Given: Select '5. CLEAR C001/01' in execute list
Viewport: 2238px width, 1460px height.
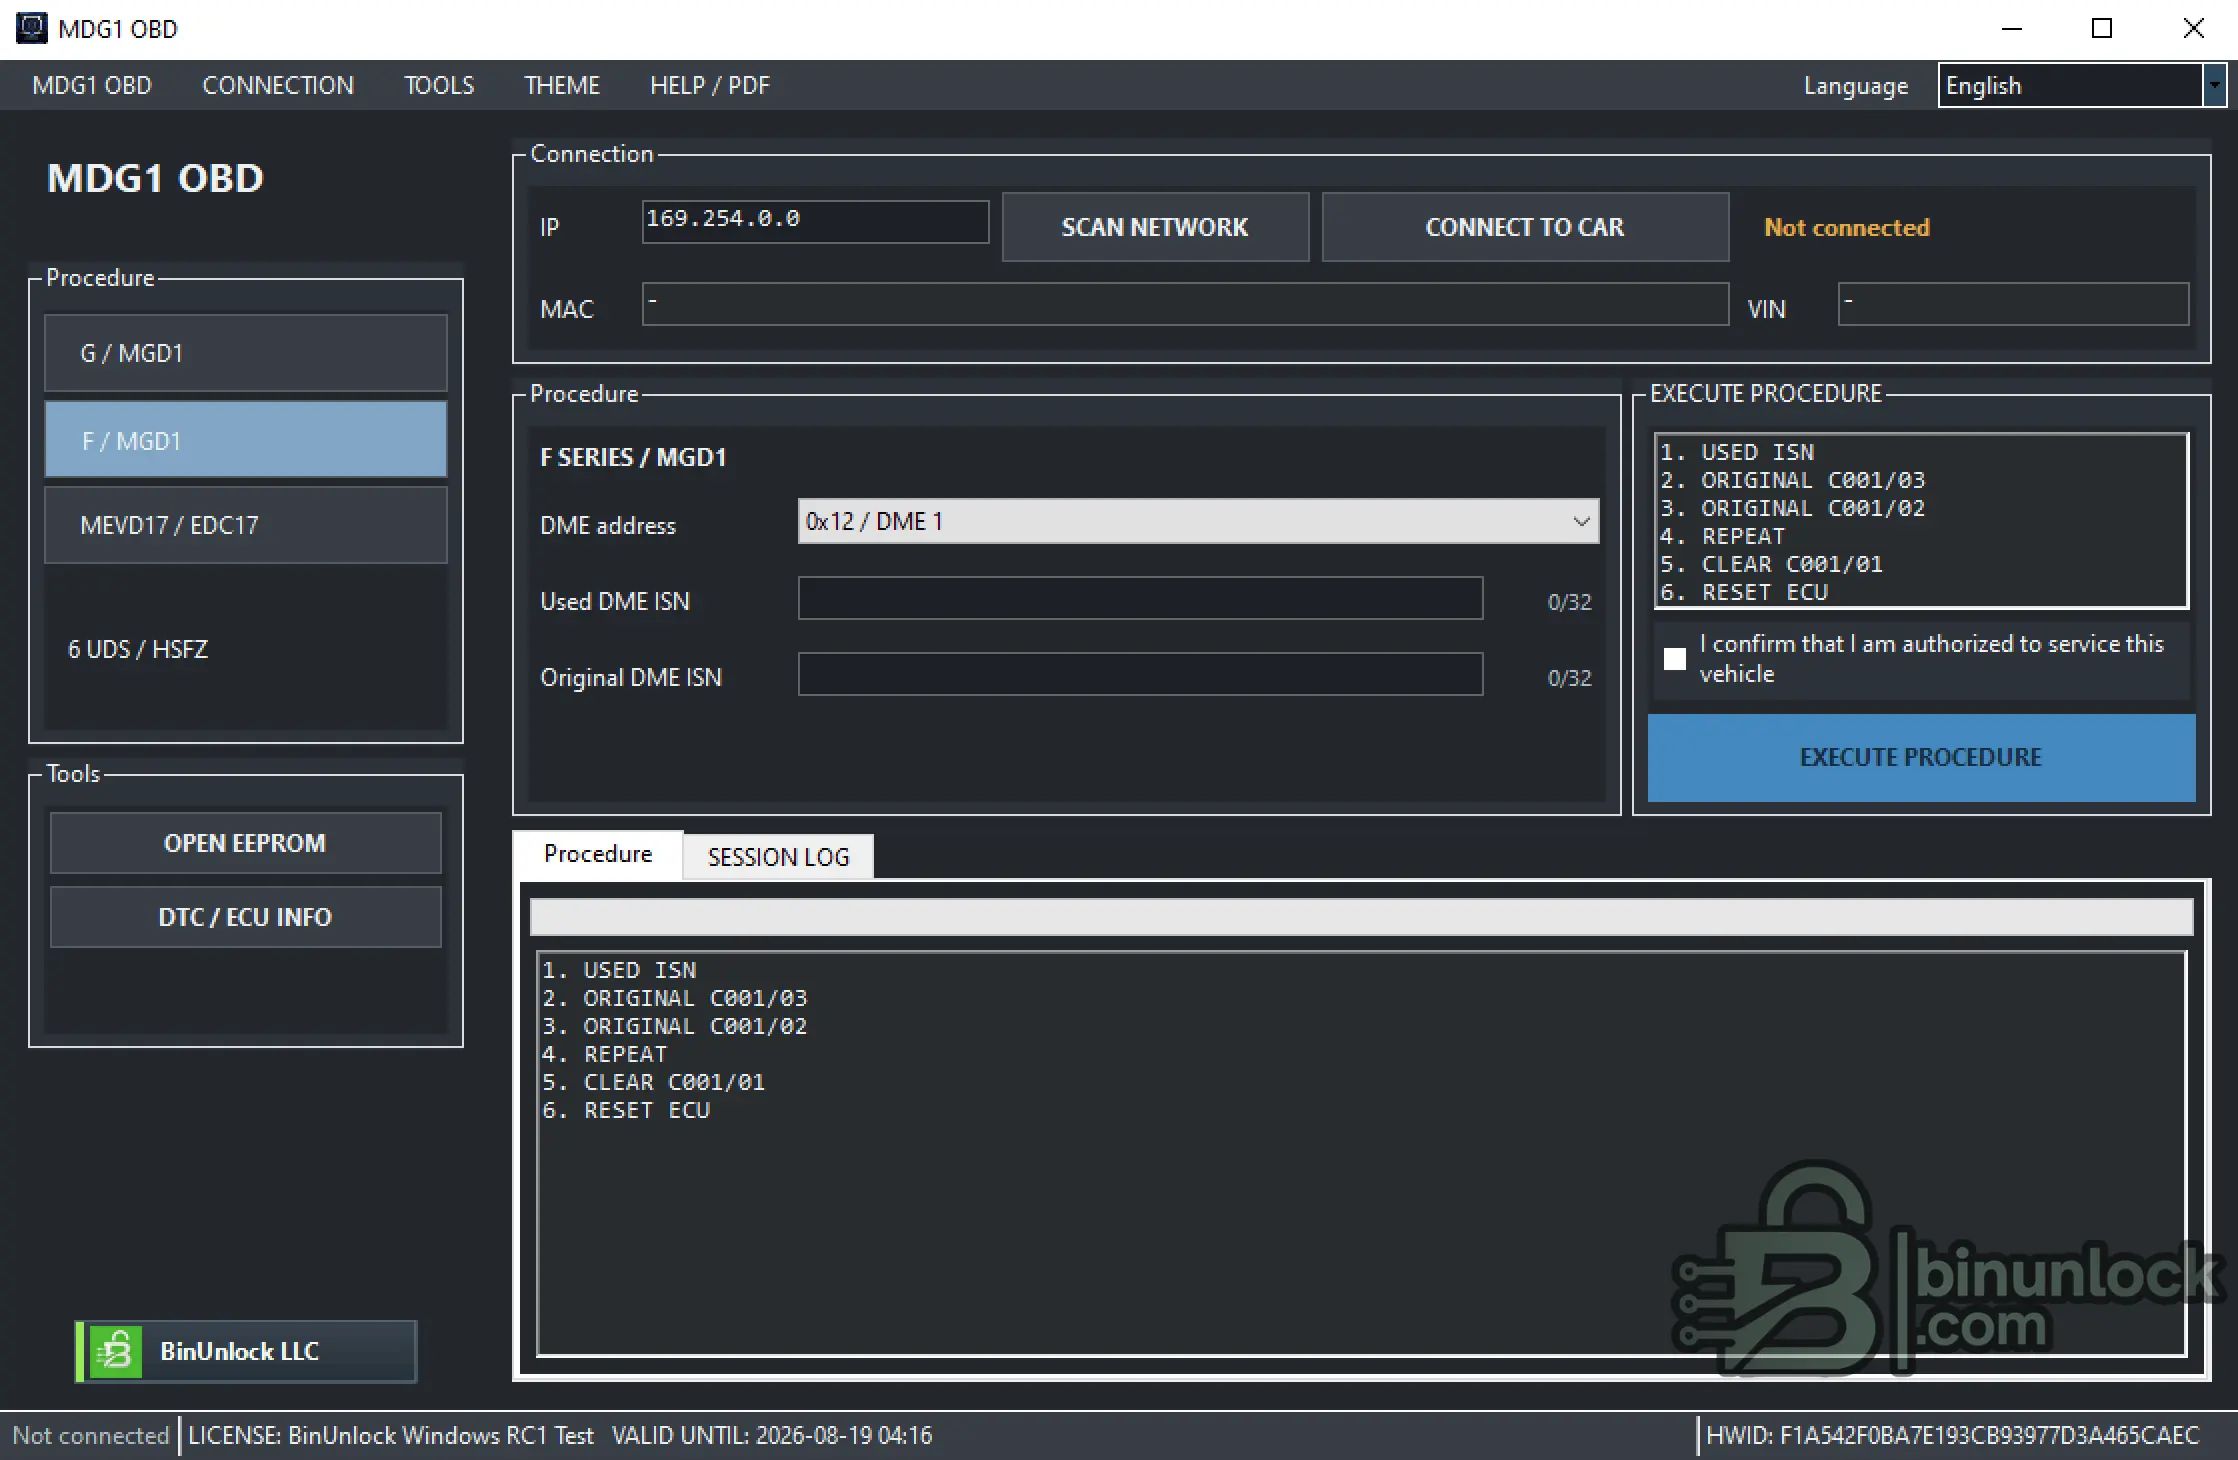Looking at the screenshot, I should [1771, 564].
